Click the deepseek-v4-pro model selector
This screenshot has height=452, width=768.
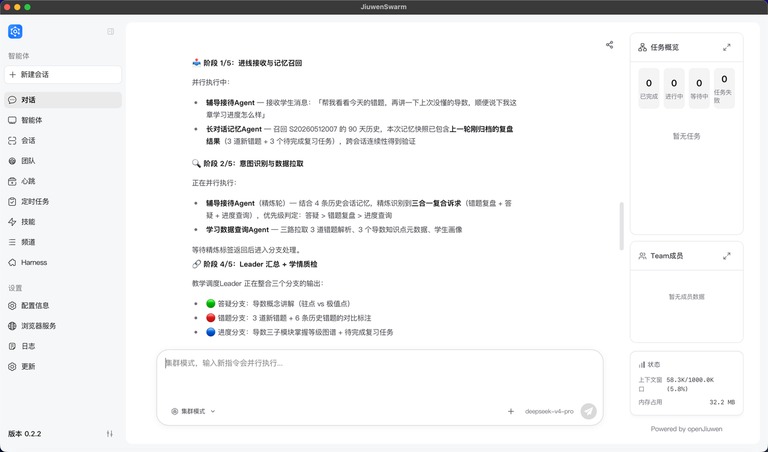[x=549, y=411]
